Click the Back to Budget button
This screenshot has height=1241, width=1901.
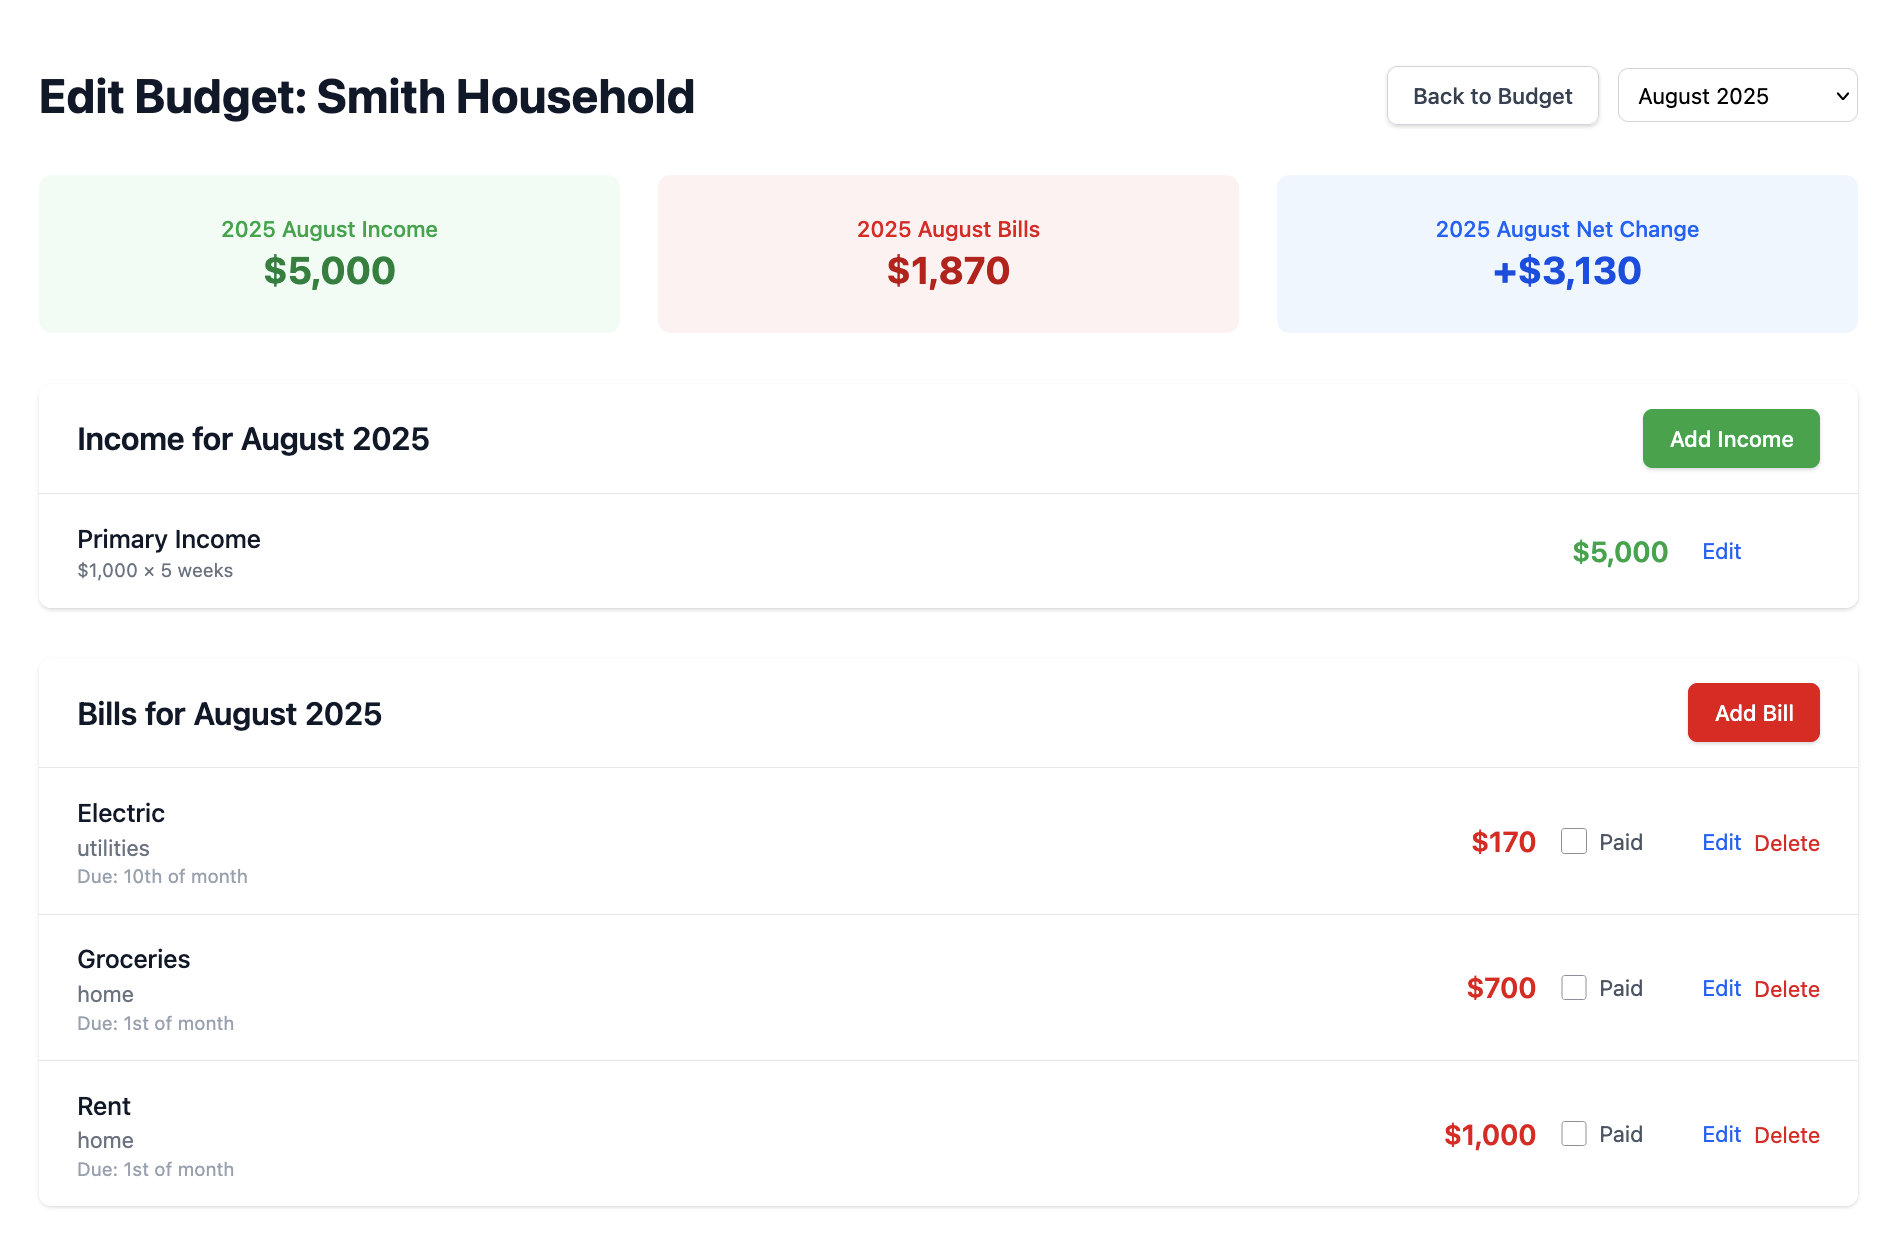coord(1491,95)
